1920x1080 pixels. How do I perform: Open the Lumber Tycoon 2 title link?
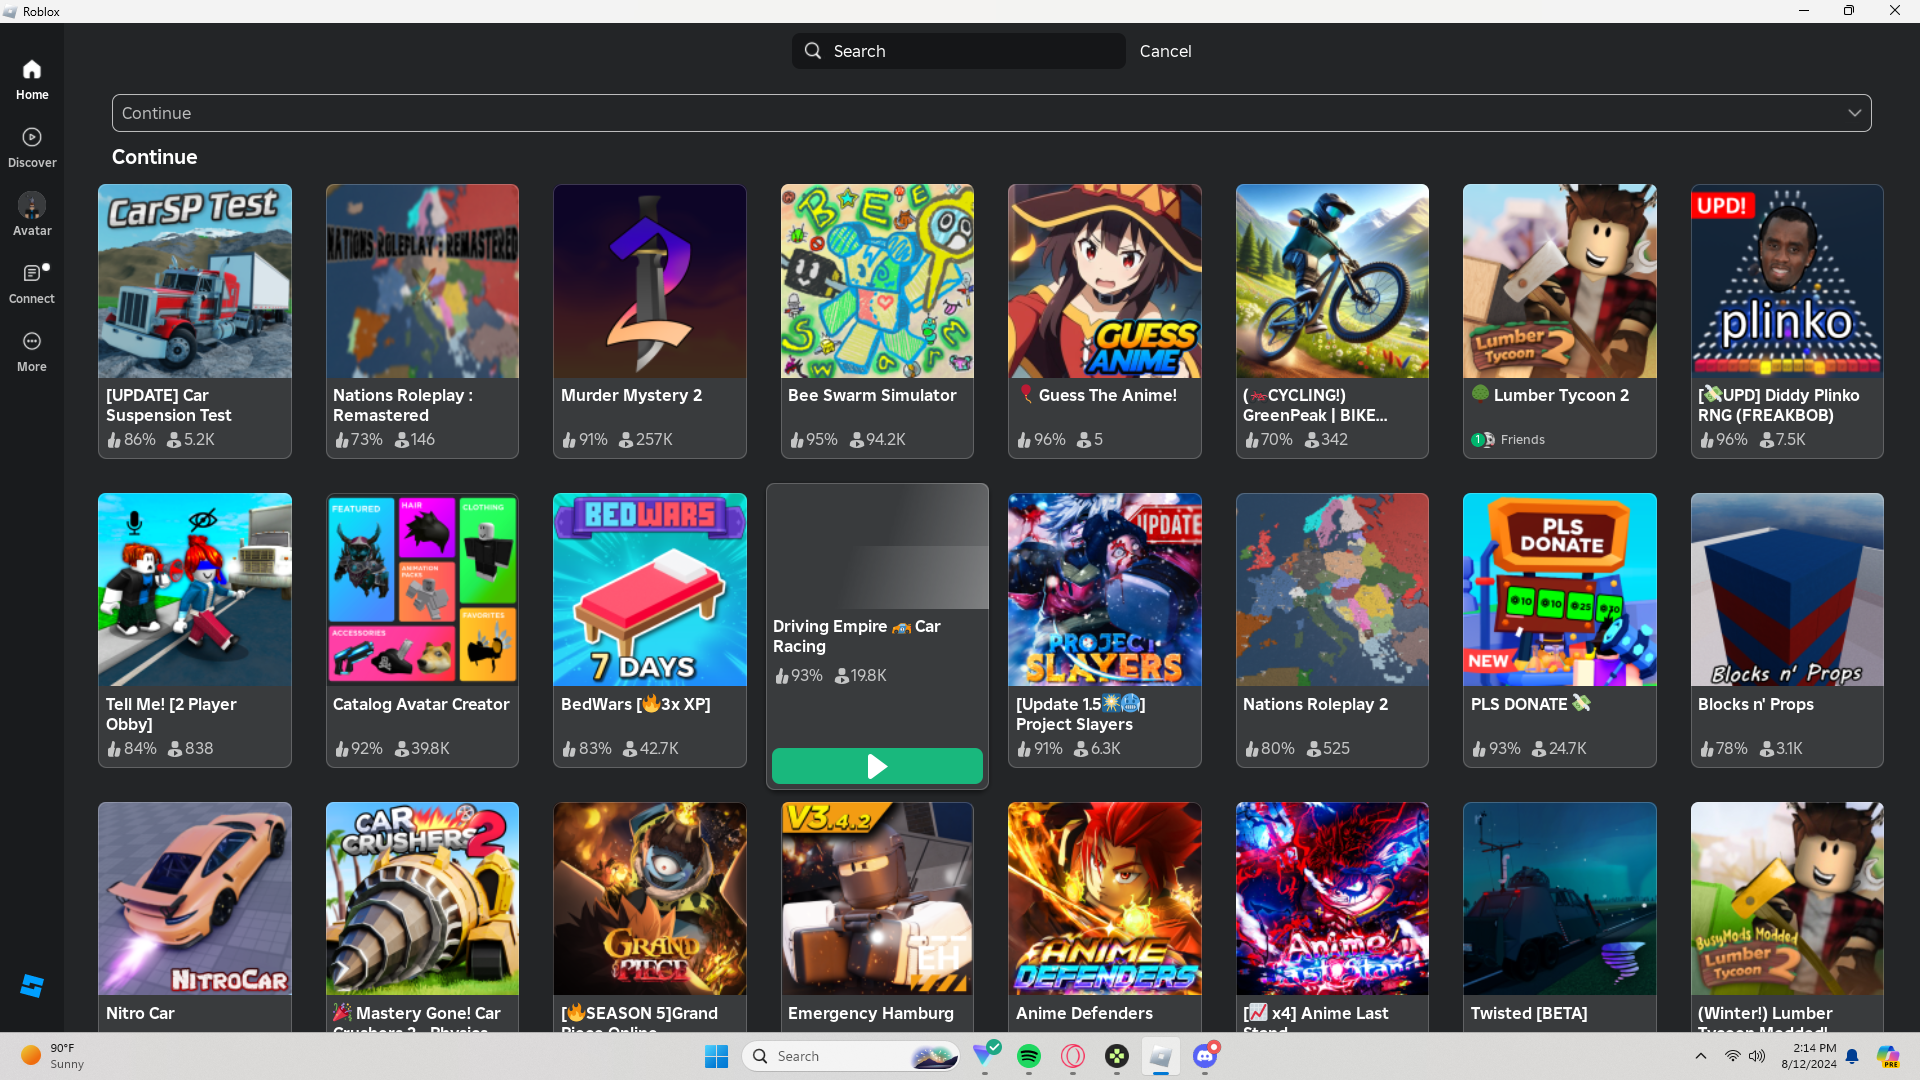tap(1560, 395)
